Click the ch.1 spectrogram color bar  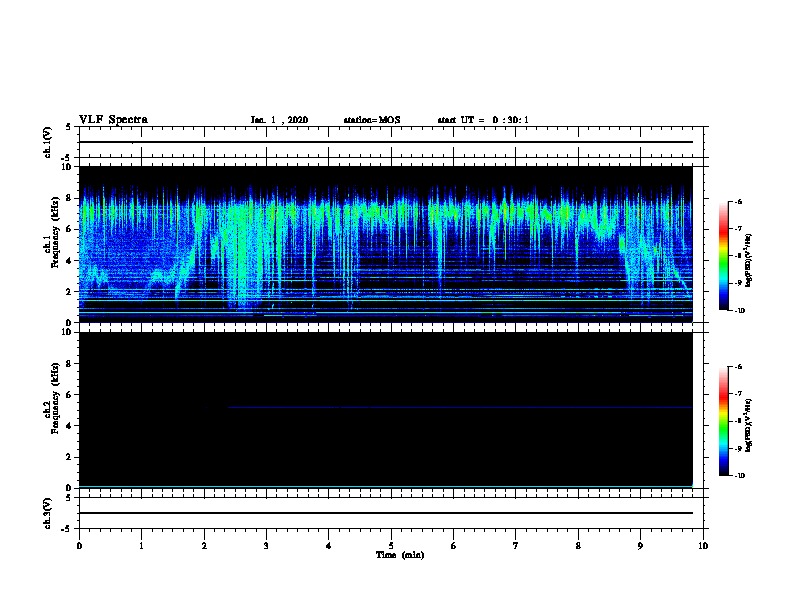point(723,256)
